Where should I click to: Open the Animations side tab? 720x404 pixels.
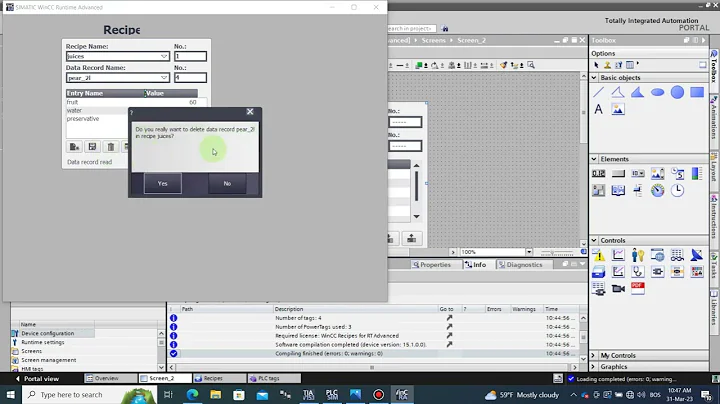[714, 120]
